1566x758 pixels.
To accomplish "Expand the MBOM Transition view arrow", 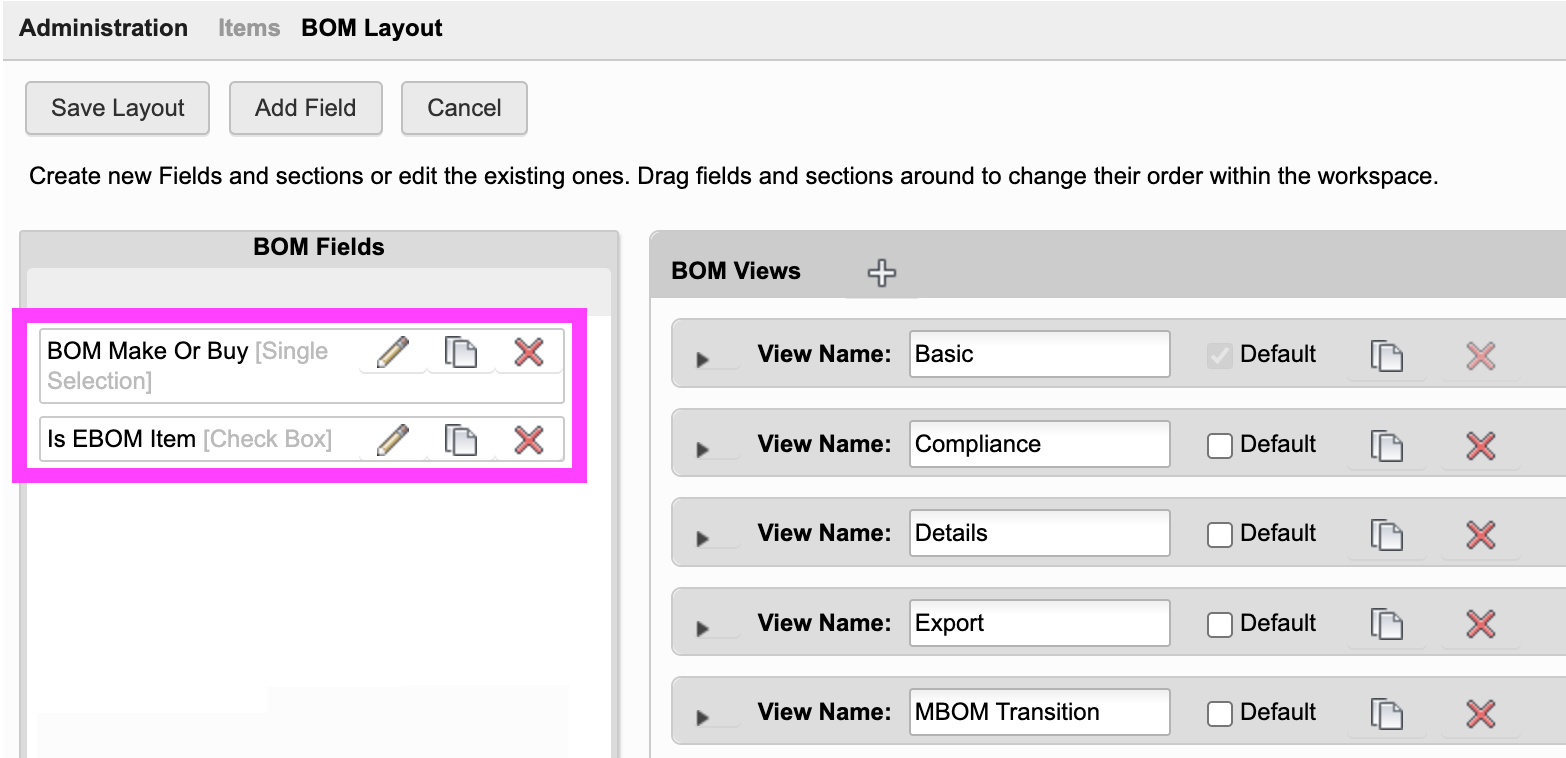I will (x=702, y=717).
